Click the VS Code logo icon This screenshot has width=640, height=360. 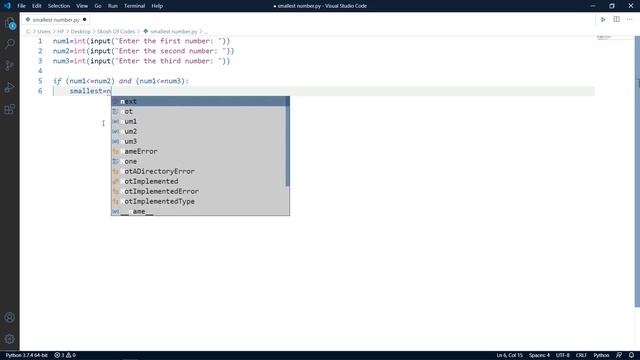7,6
